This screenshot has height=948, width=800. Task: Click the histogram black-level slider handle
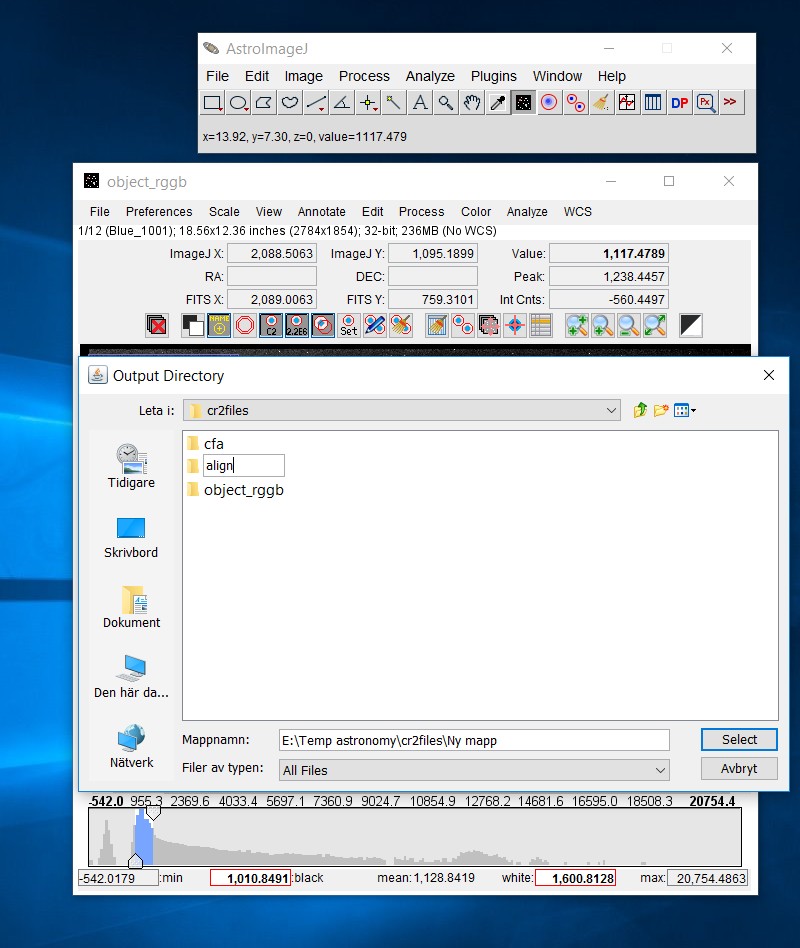135,861
